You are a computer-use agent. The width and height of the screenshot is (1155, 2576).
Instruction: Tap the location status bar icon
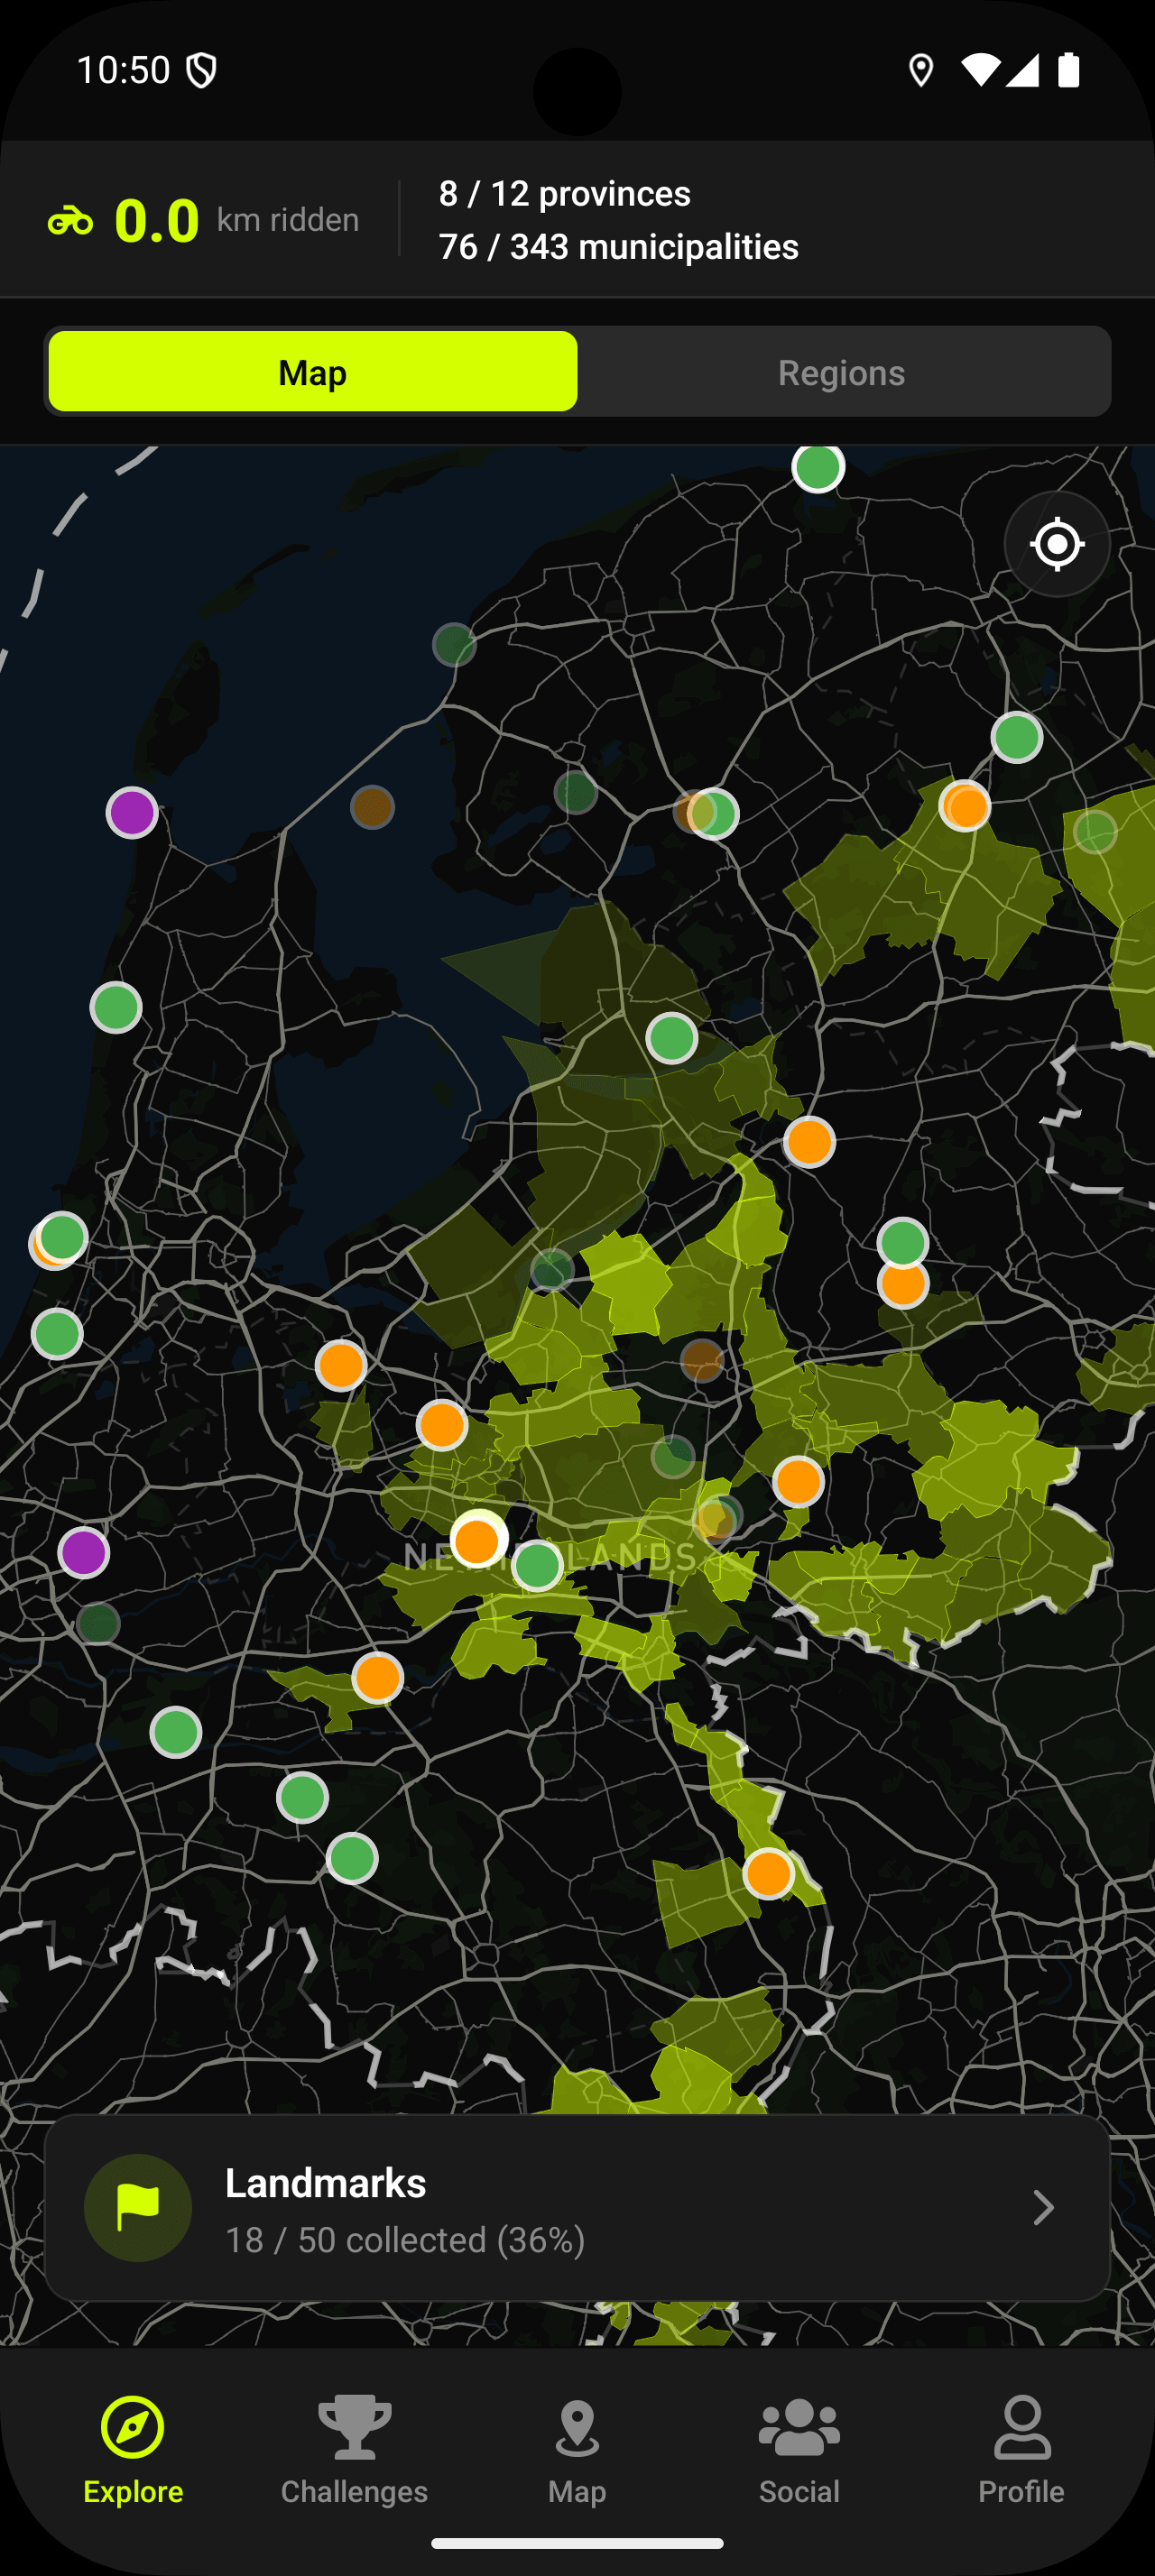(920, 70)
